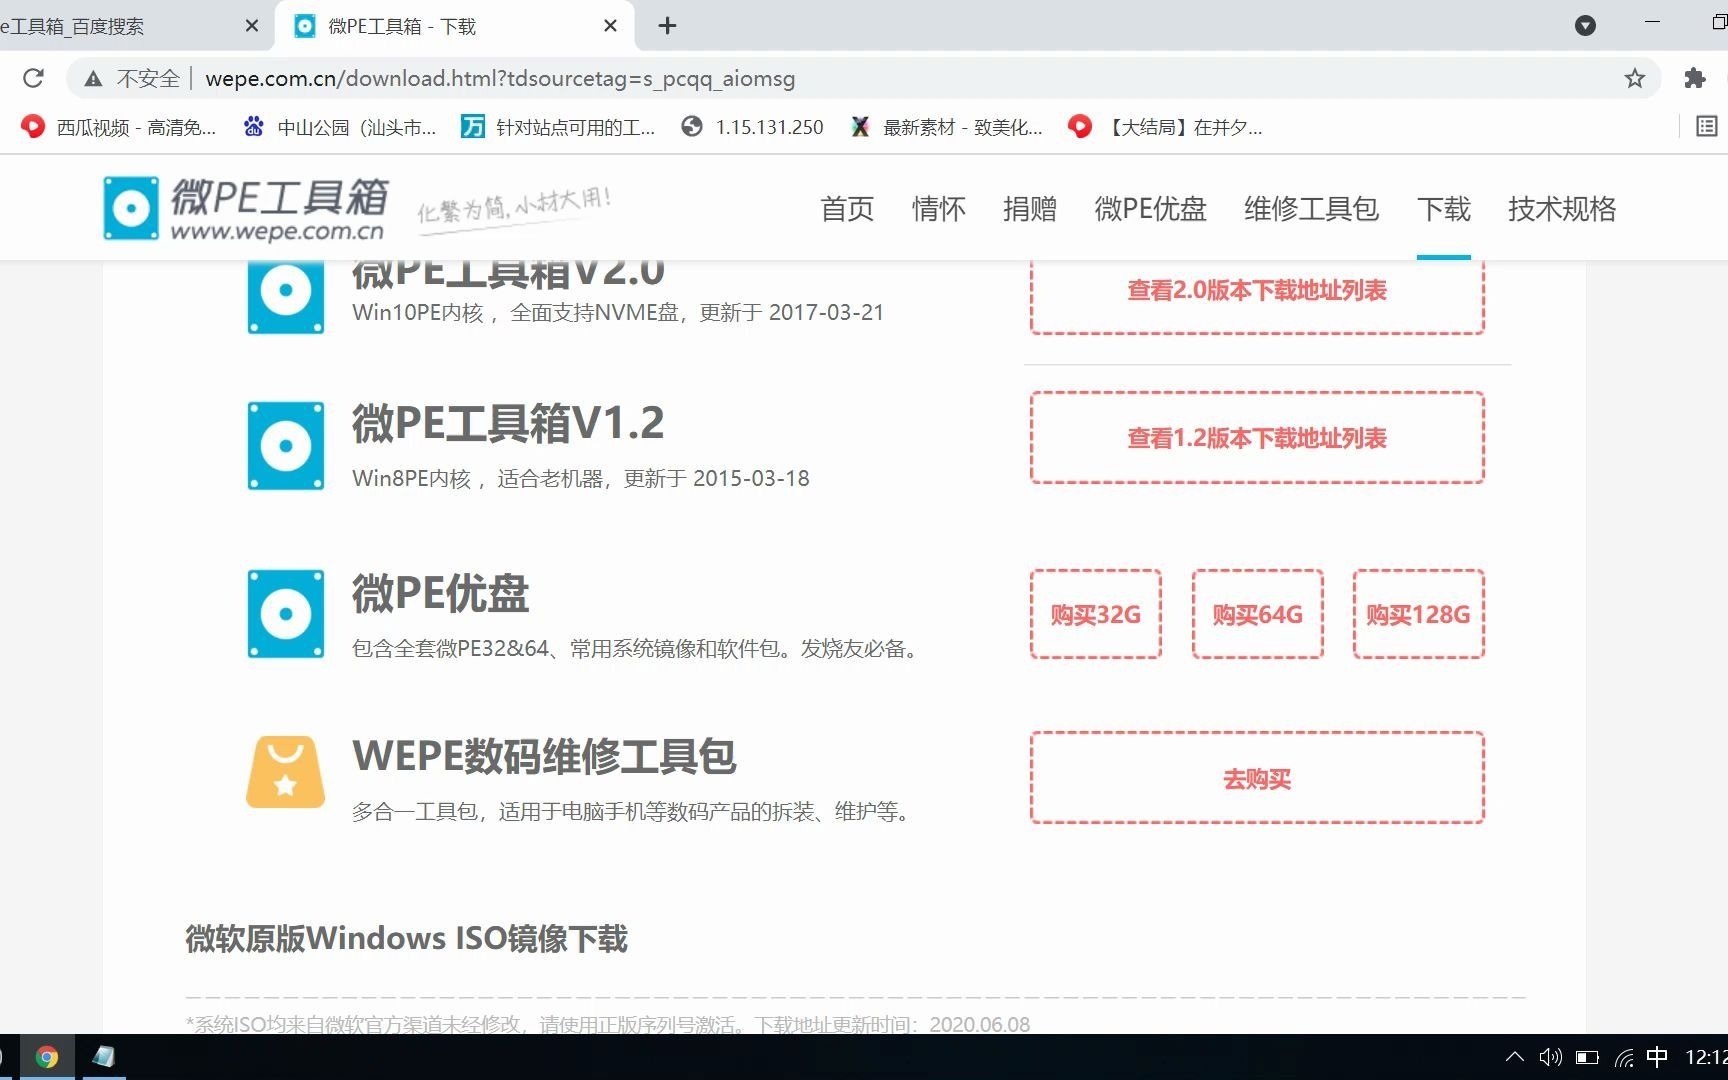Select the 微PE工具箱 - 下载 tab
Image resolution: width=1728 pixels, height=1080 pixels.
pos(456,26)
